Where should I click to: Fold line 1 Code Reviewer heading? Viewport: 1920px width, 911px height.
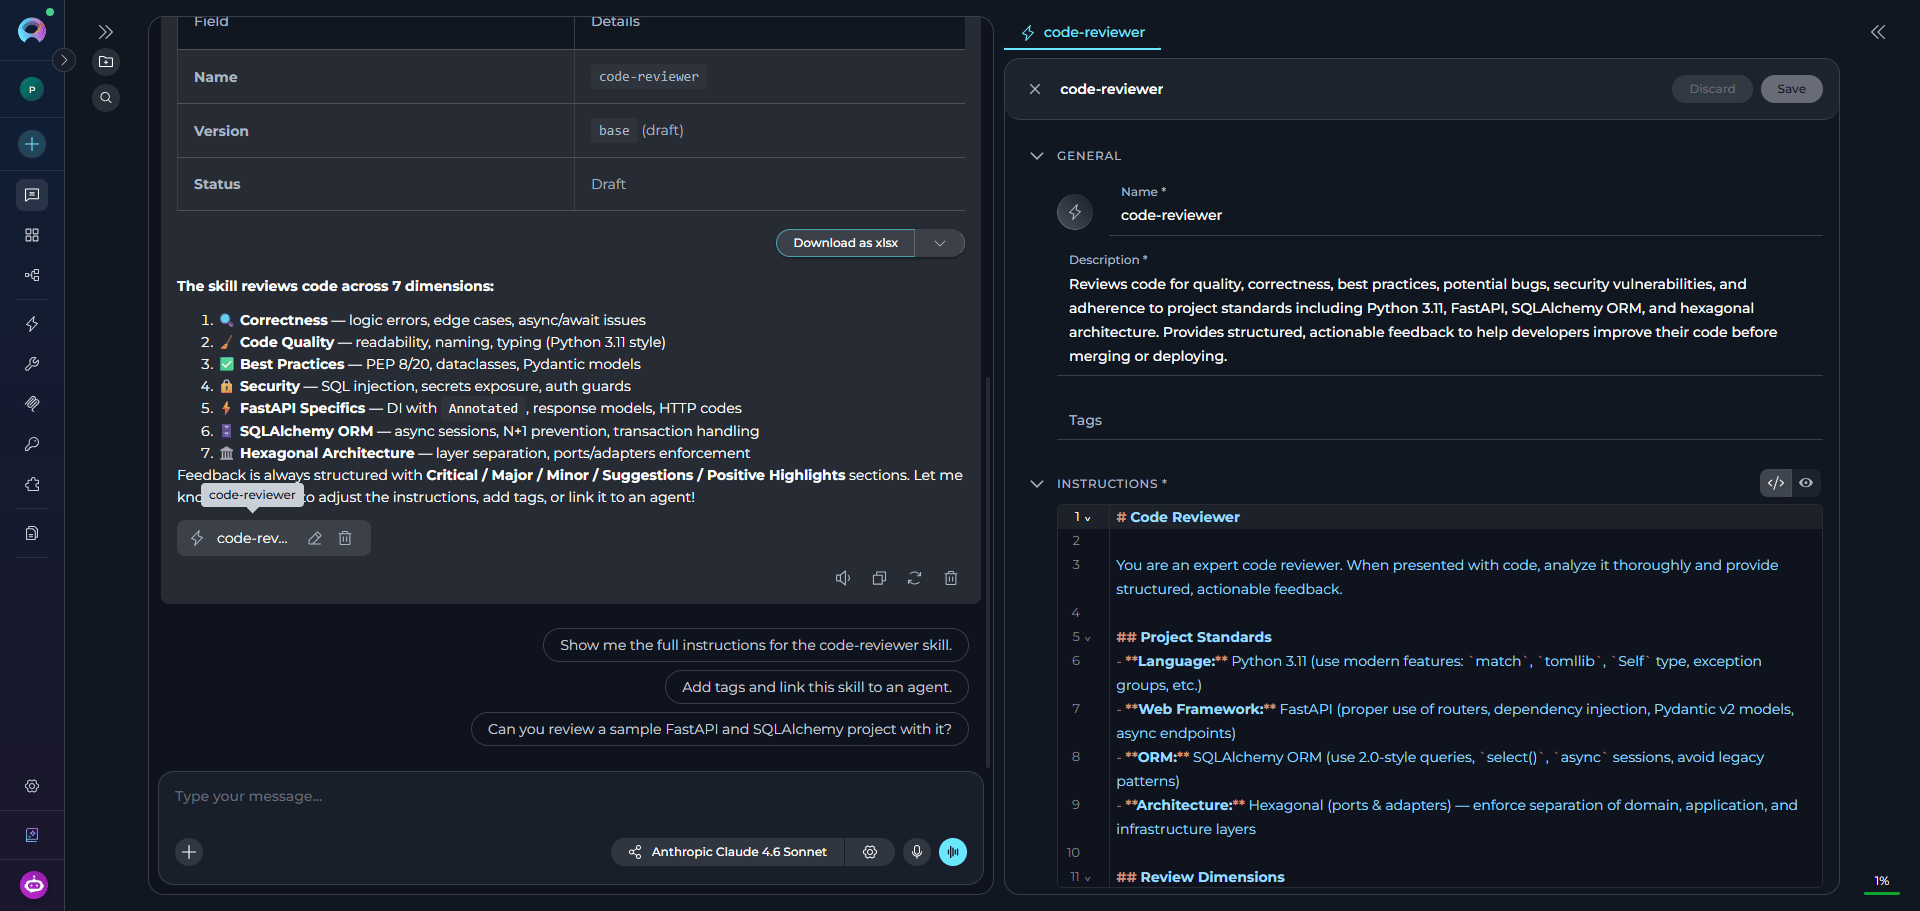tap(1088, 518)
